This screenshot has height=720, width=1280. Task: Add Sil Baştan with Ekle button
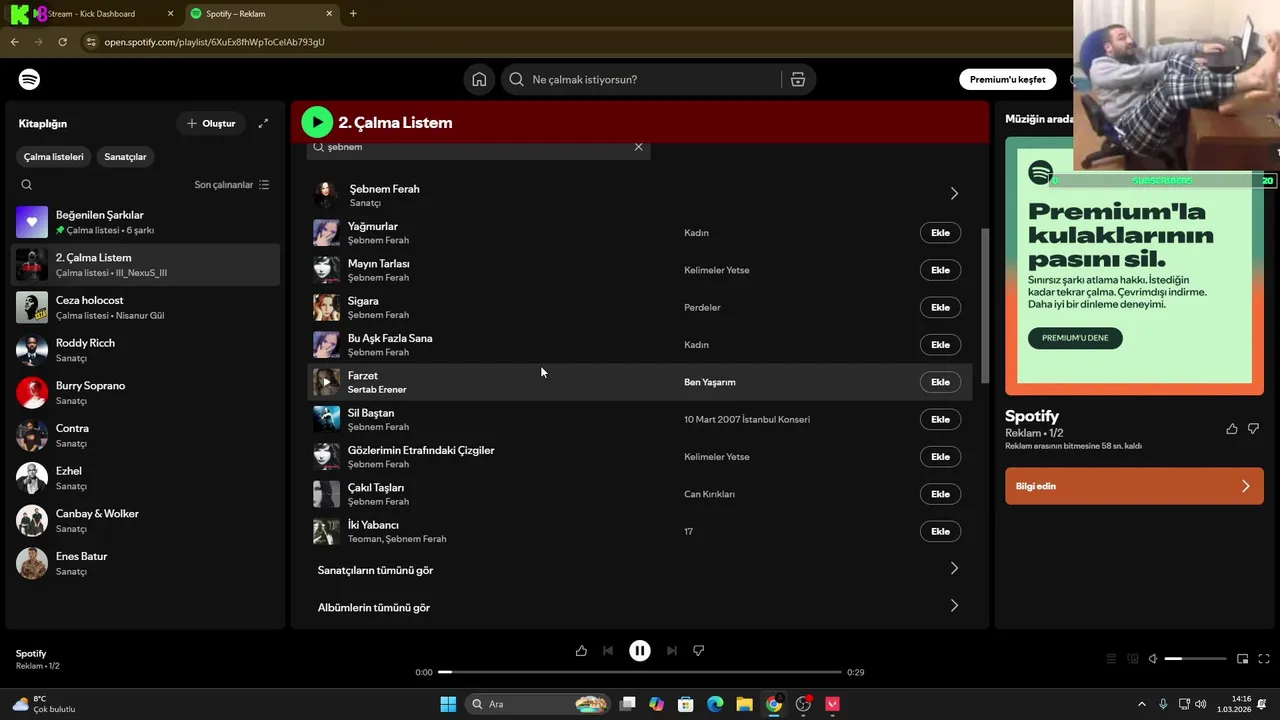click(x=940, y=419)
